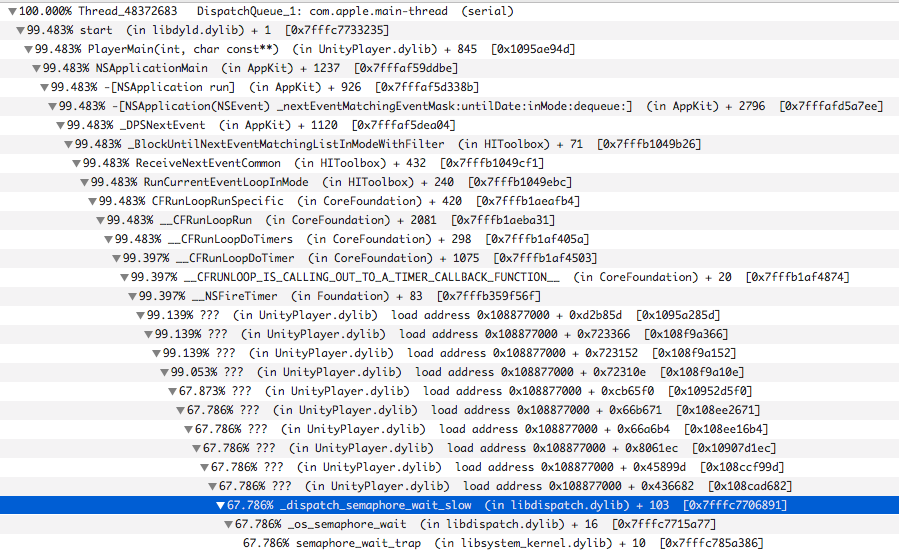Click address [0x7fffafd5a7ee] at row end
This screenshot has height=553, width=899.
(831, 106)
